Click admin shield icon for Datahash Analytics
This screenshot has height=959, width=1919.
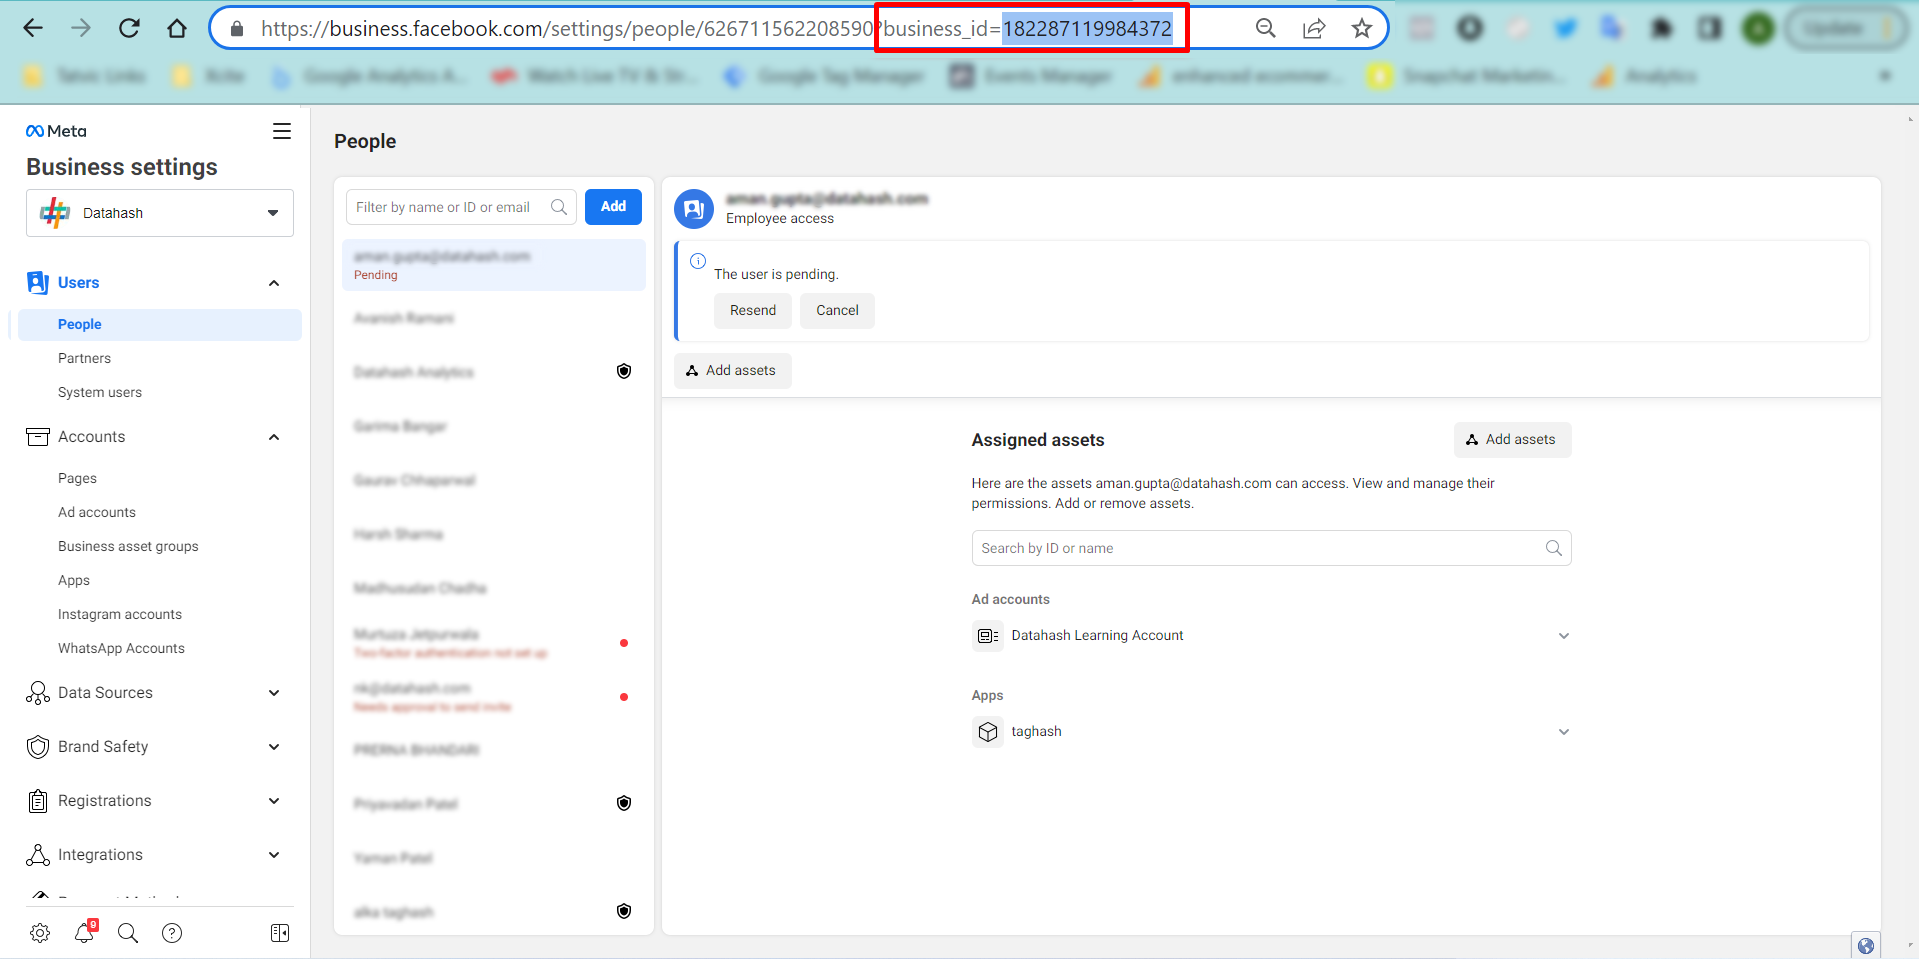(x=624, y=372)
